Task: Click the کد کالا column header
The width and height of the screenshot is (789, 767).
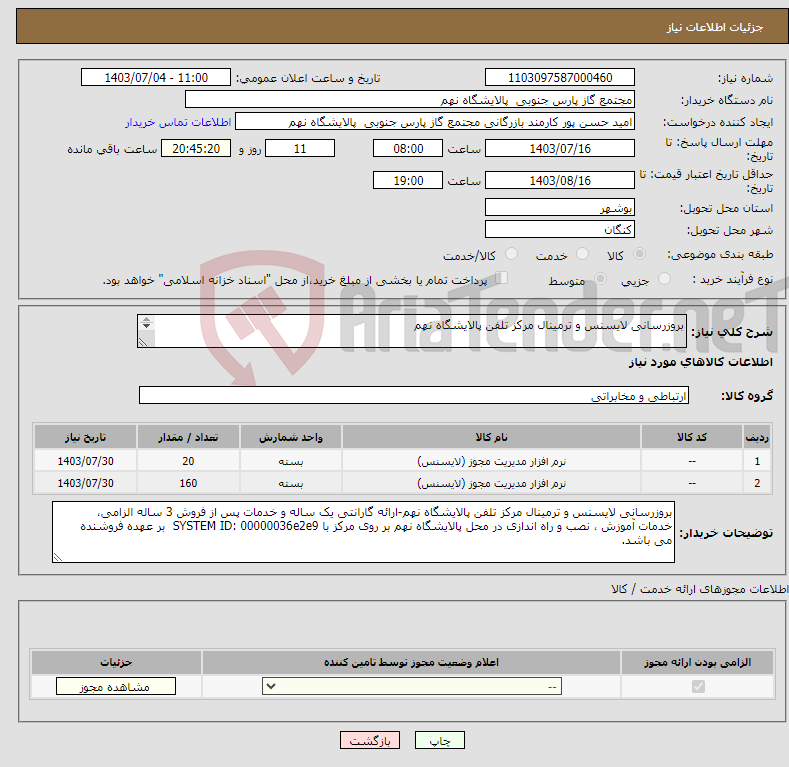Action: 692,437
